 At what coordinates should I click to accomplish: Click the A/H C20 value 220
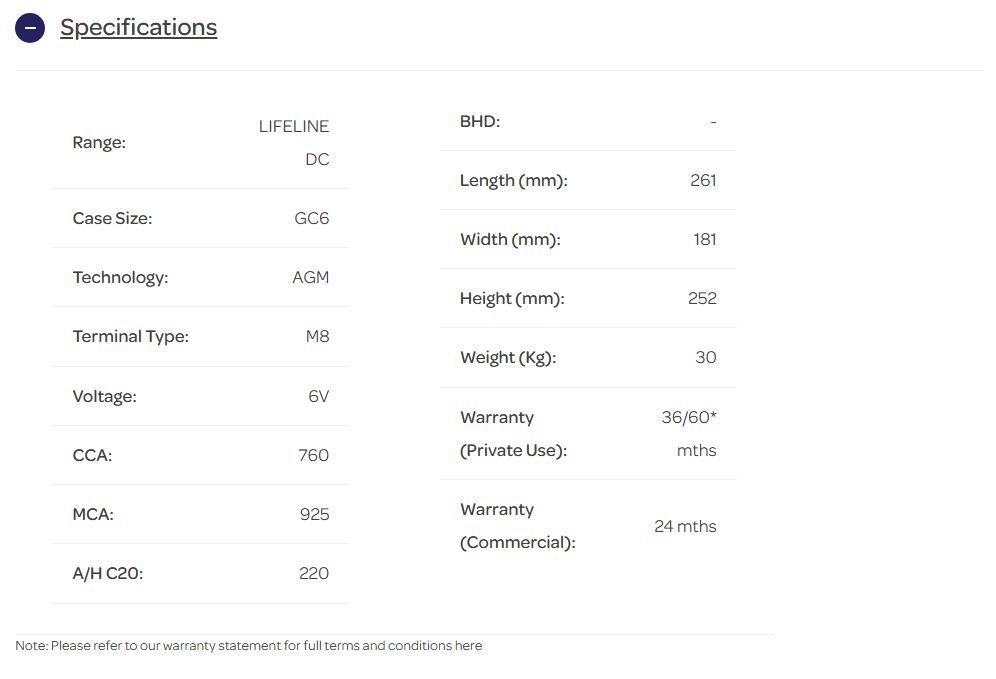click(313, 573)
